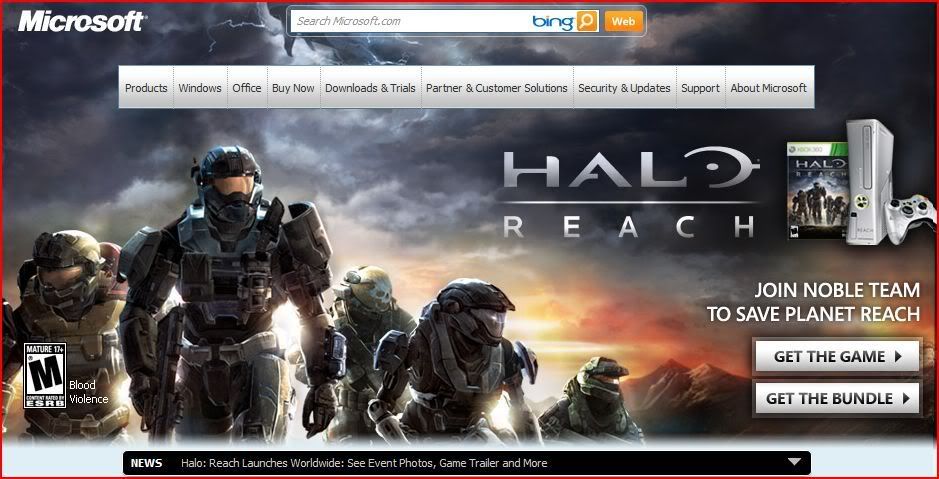This screenshot has height=479, width=939.
Task: Open the Windows menu item
Action: pyautogui.click(x=200, y=88)
